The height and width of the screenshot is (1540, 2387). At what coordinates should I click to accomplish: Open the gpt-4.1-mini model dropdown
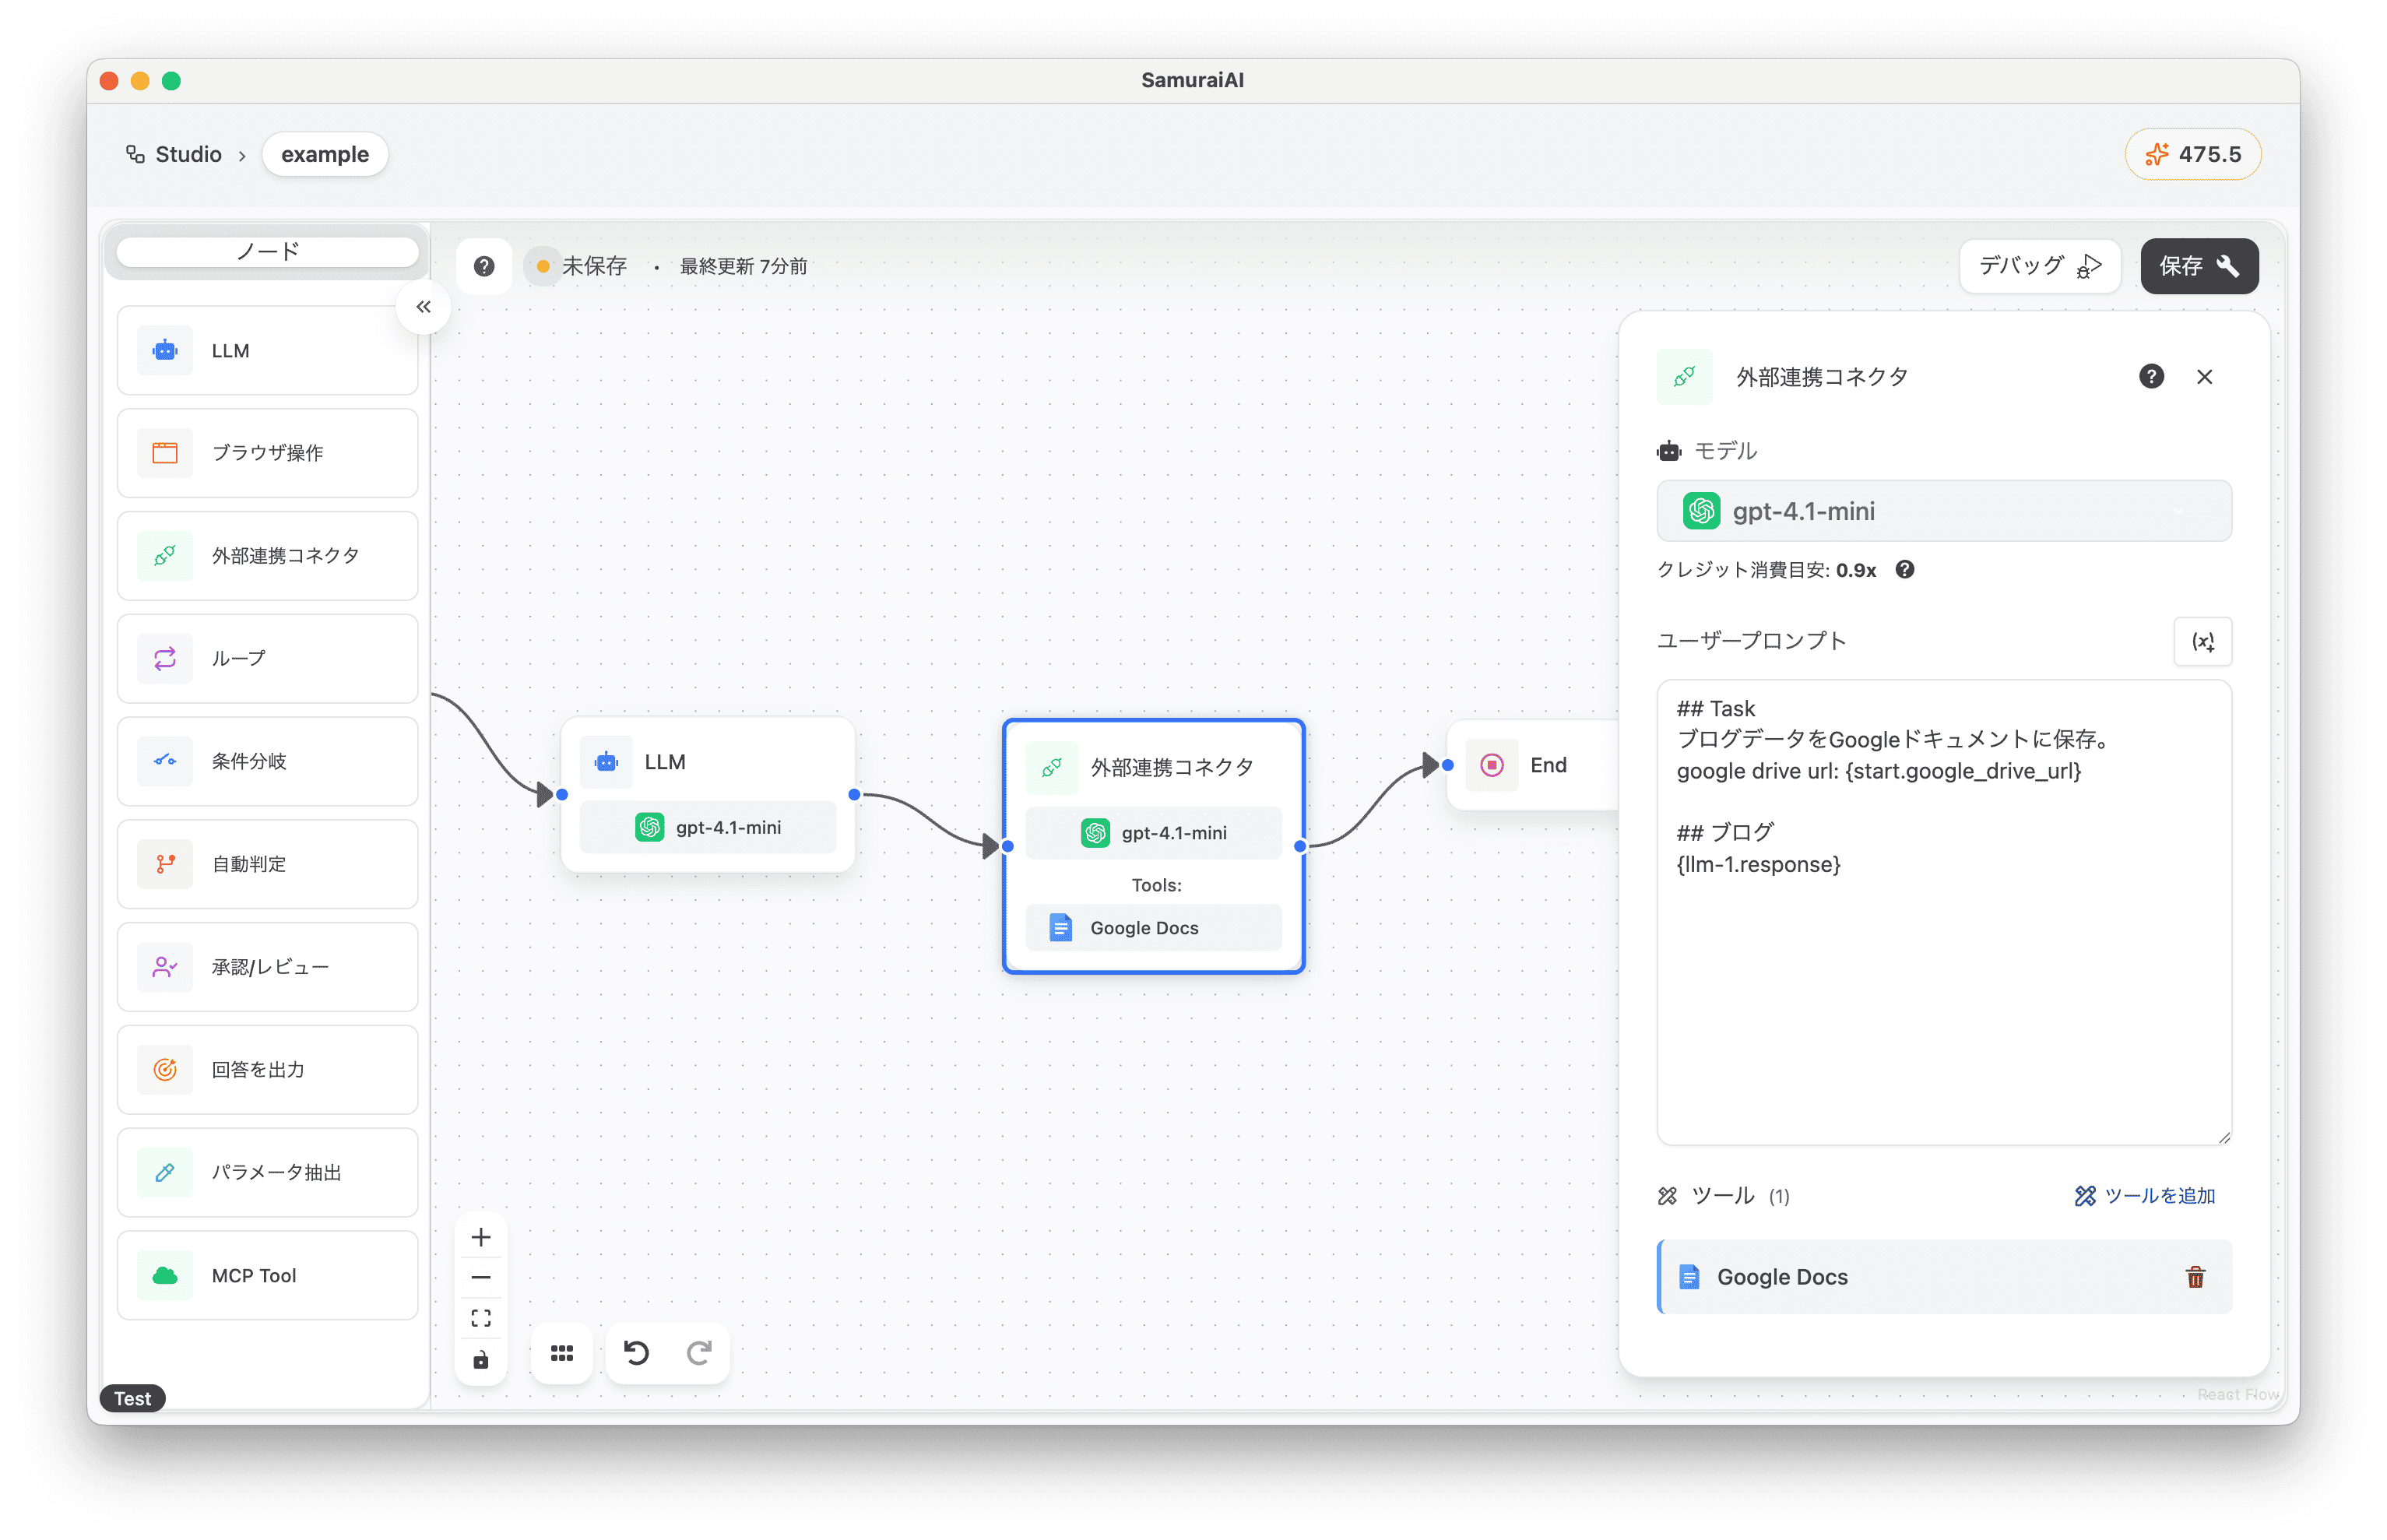pos(1943,511)
